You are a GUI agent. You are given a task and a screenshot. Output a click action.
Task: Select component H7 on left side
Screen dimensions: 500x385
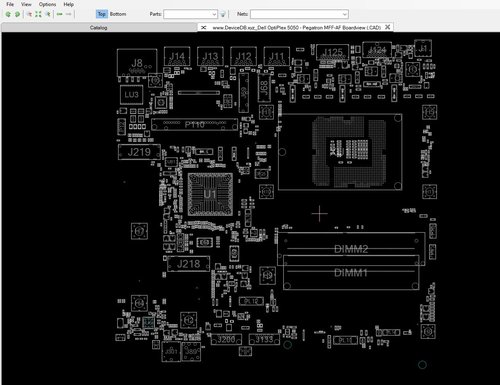(139, 231)
